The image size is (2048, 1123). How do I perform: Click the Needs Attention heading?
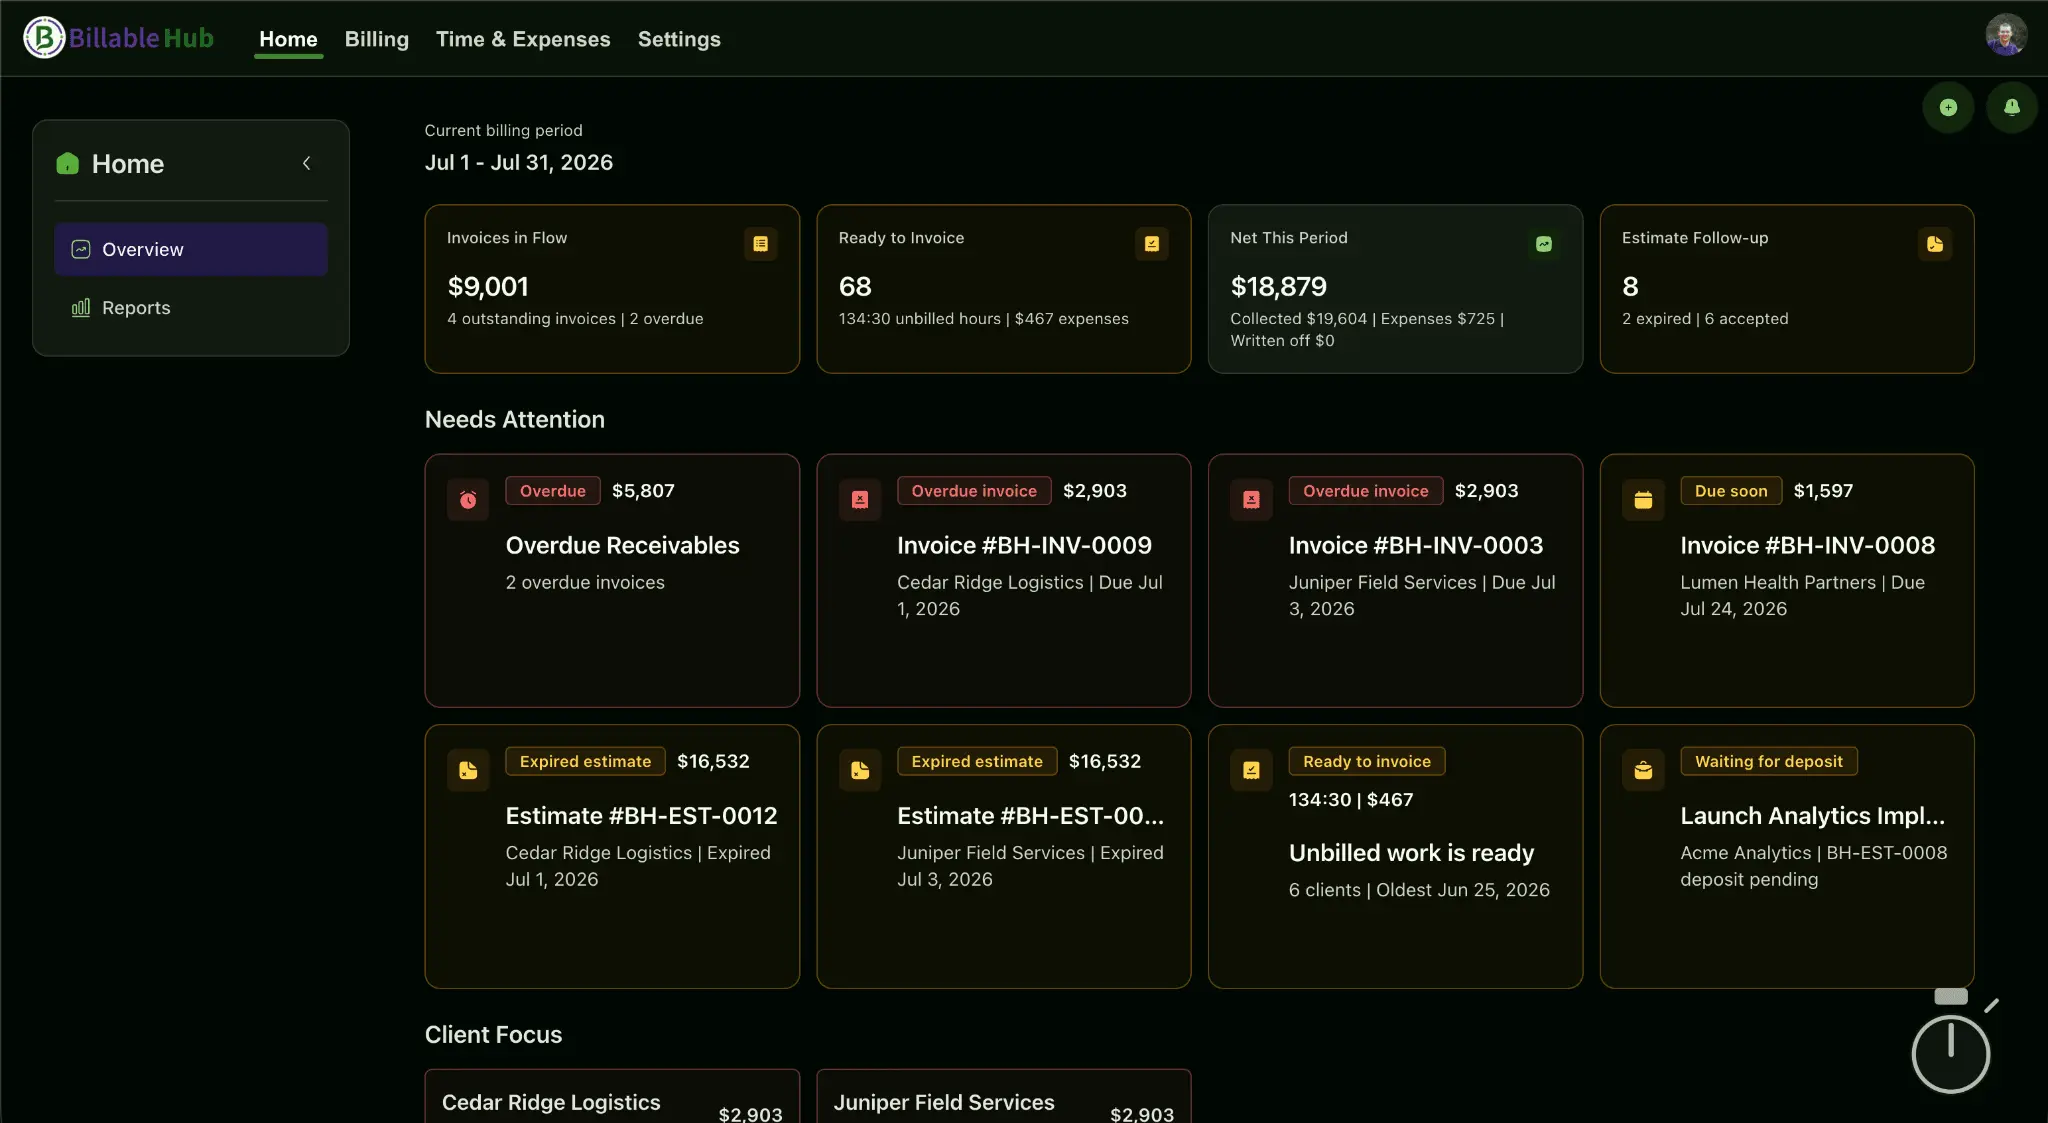[515, 420]
